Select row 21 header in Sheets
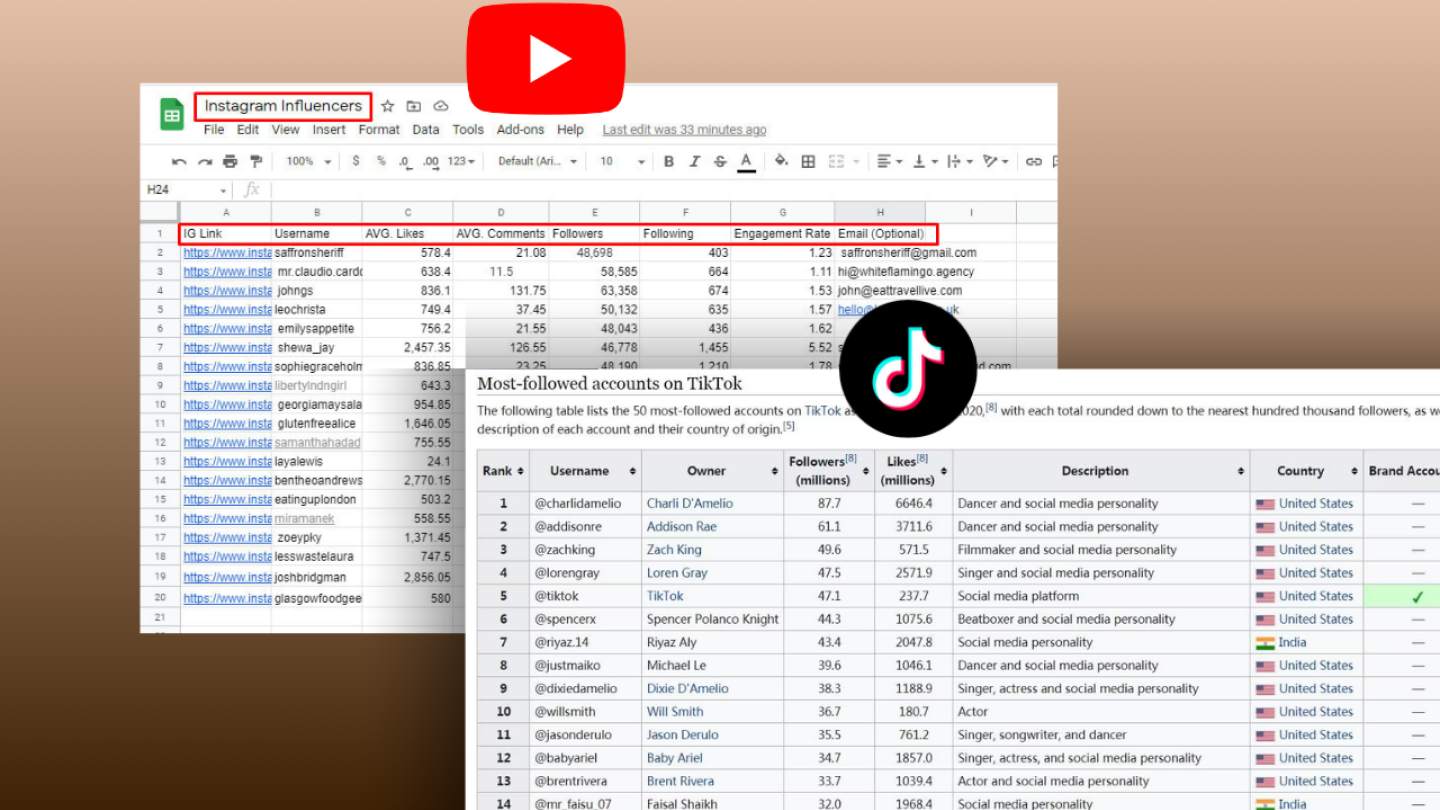1440x810 pixels. (x=160, y=617)
